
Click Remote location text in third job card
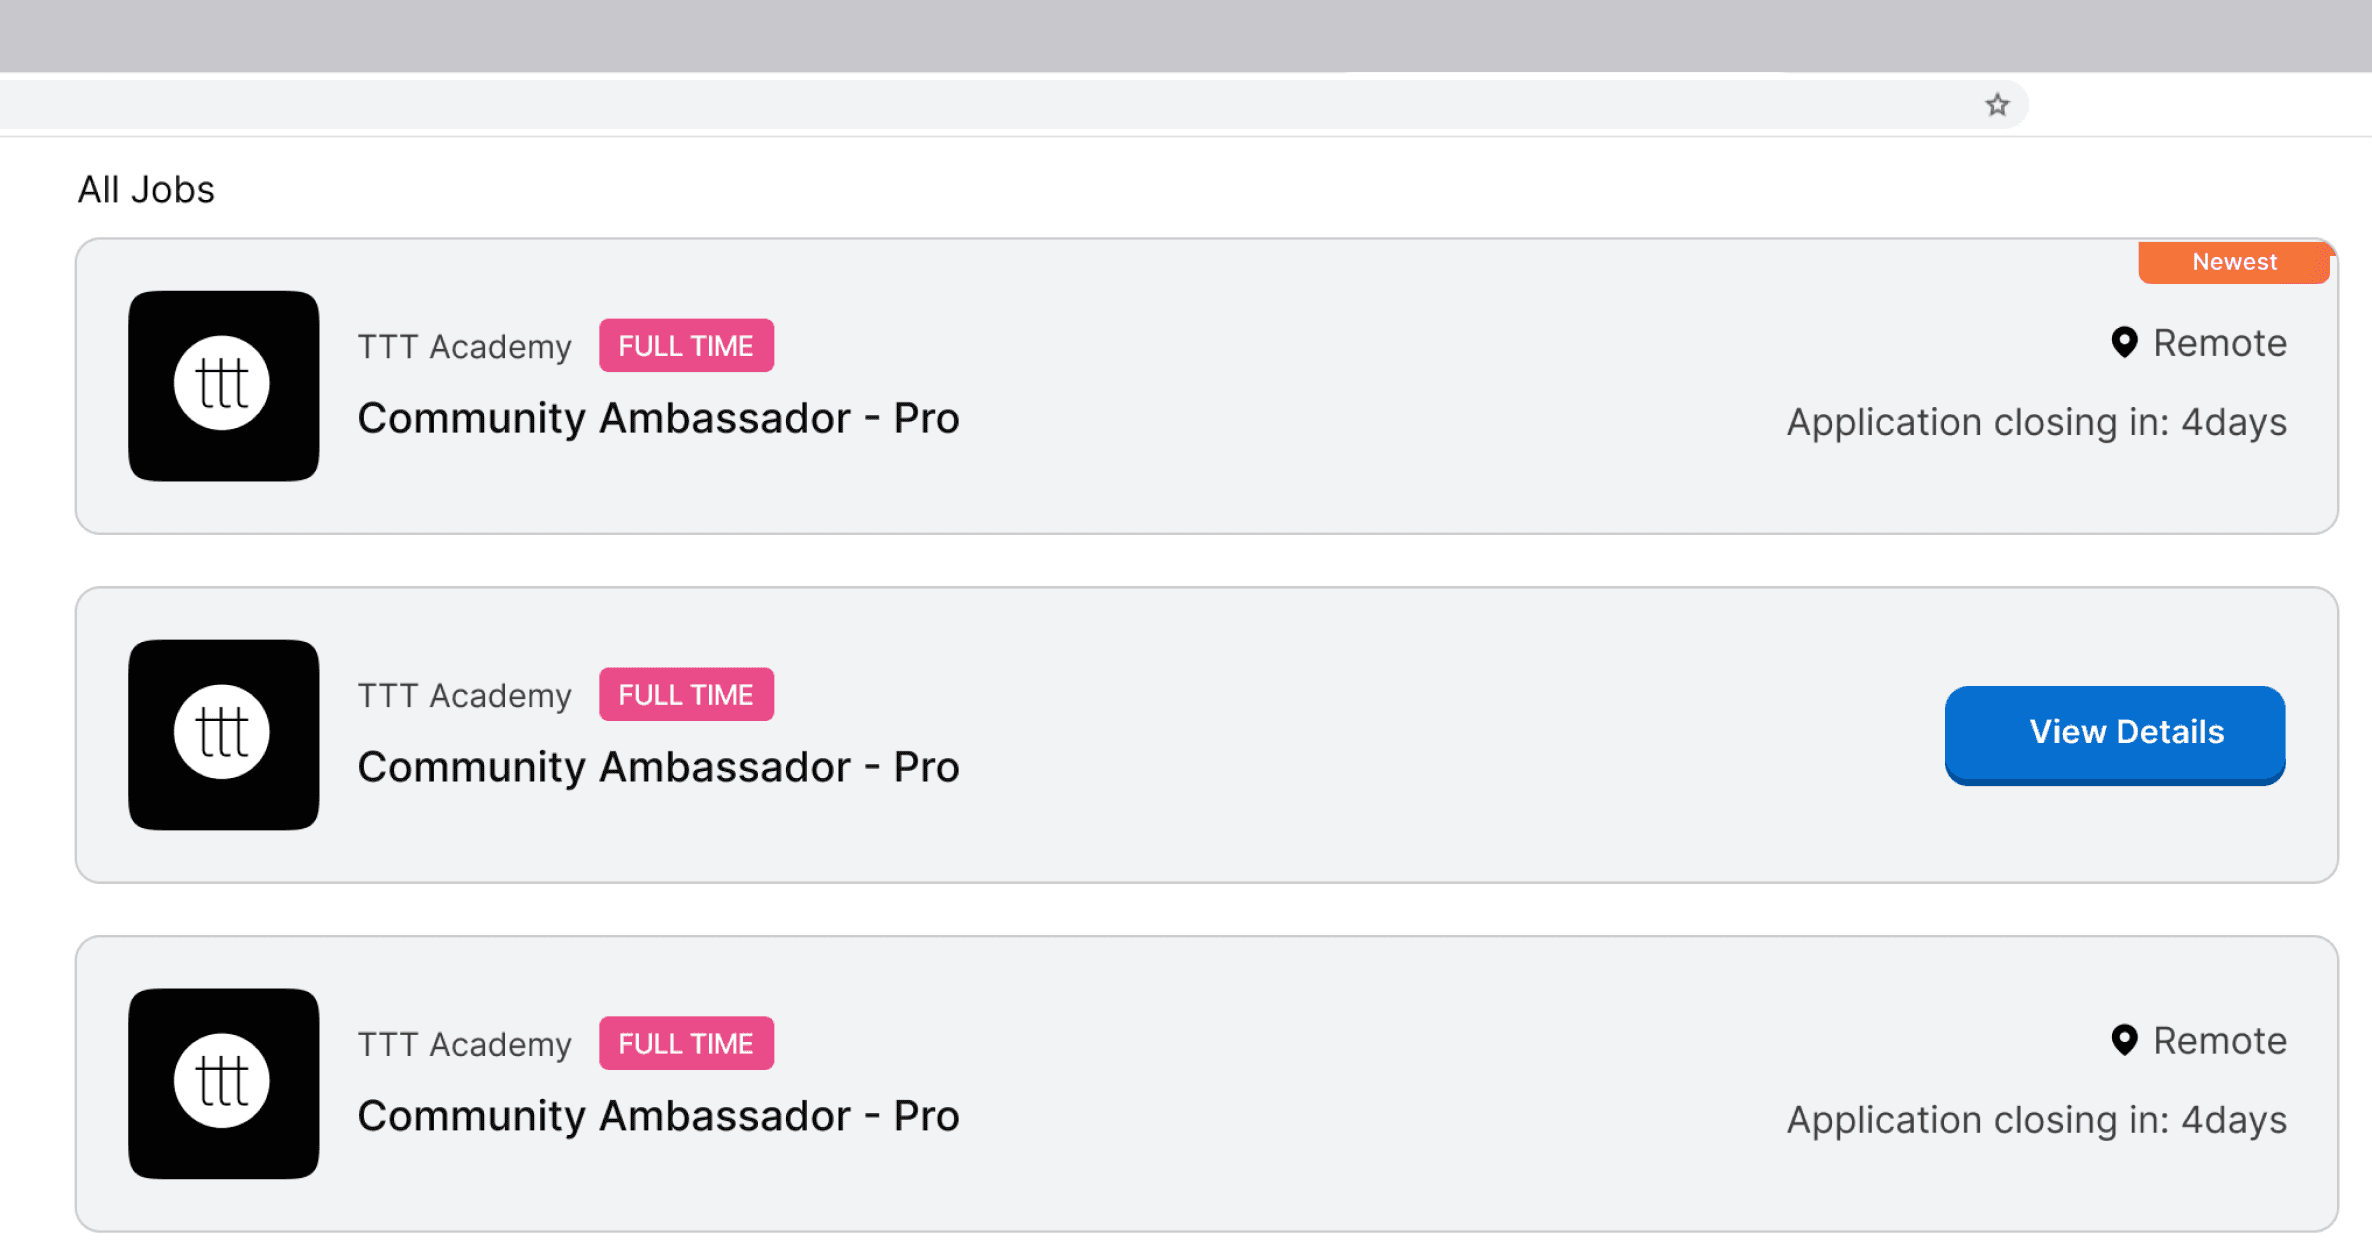2220,1041
